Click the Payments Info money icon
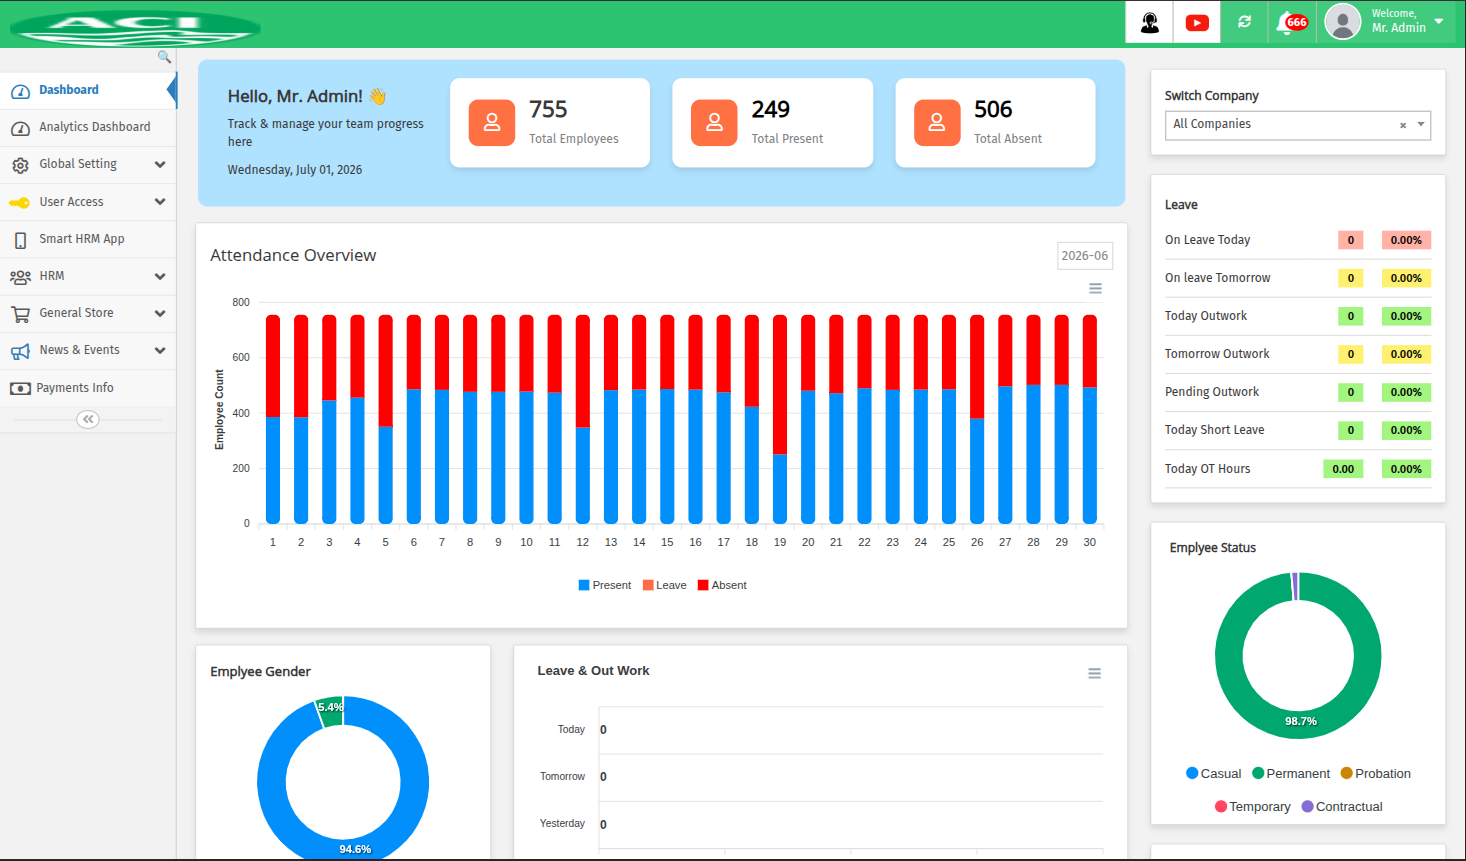Screen dimensions: 1466x861 [20, 388]
